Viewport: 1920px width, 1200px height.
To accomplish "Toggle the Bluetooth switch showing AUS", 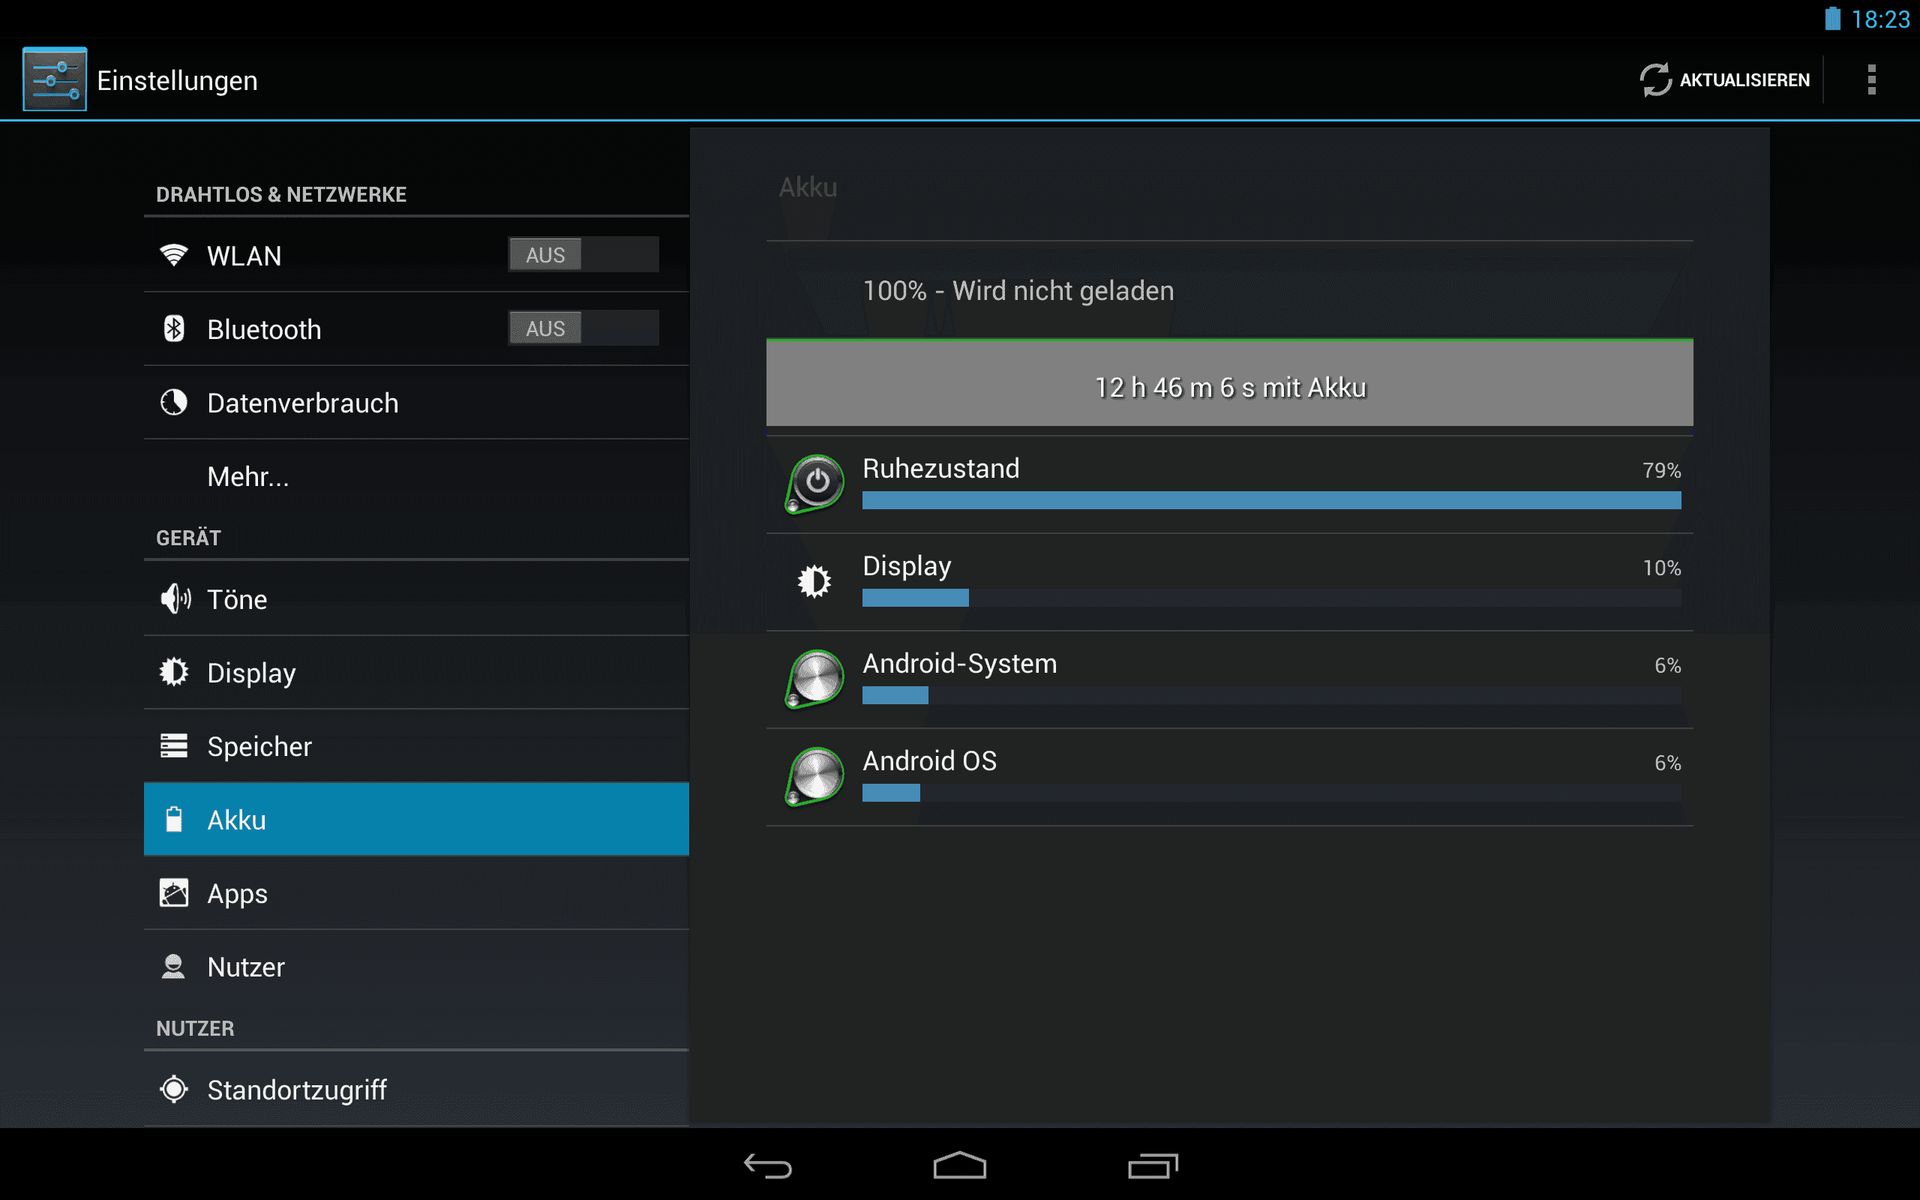I will [584, 328].
